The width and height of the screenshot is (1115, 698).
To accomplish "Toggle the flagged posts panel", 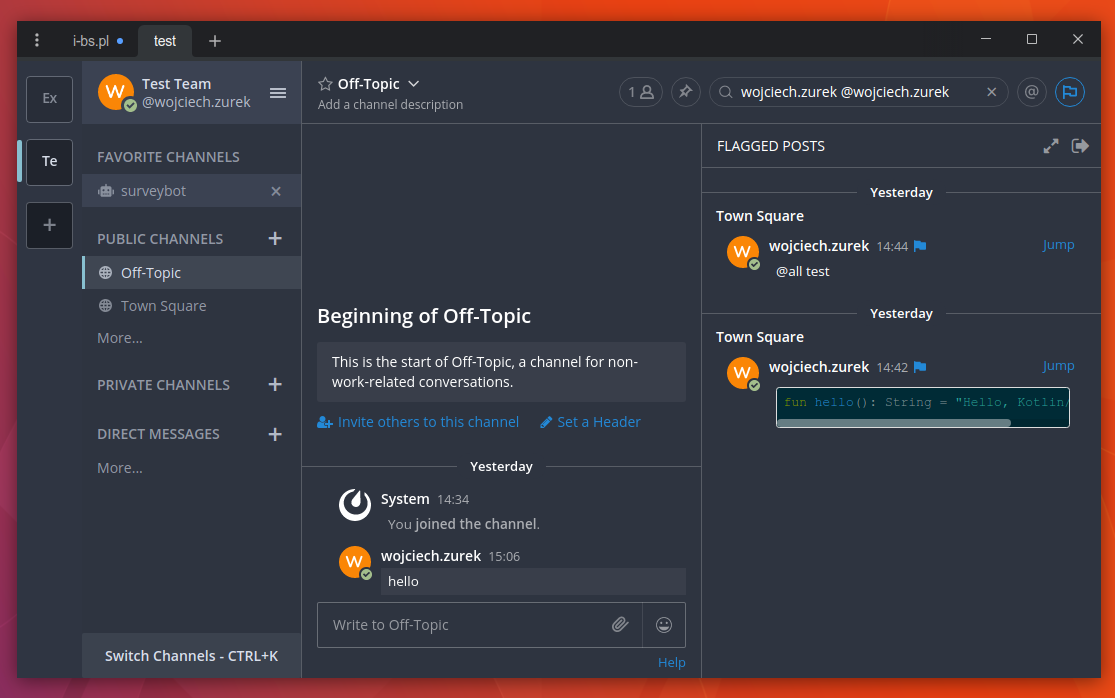I will point(1069,92).
